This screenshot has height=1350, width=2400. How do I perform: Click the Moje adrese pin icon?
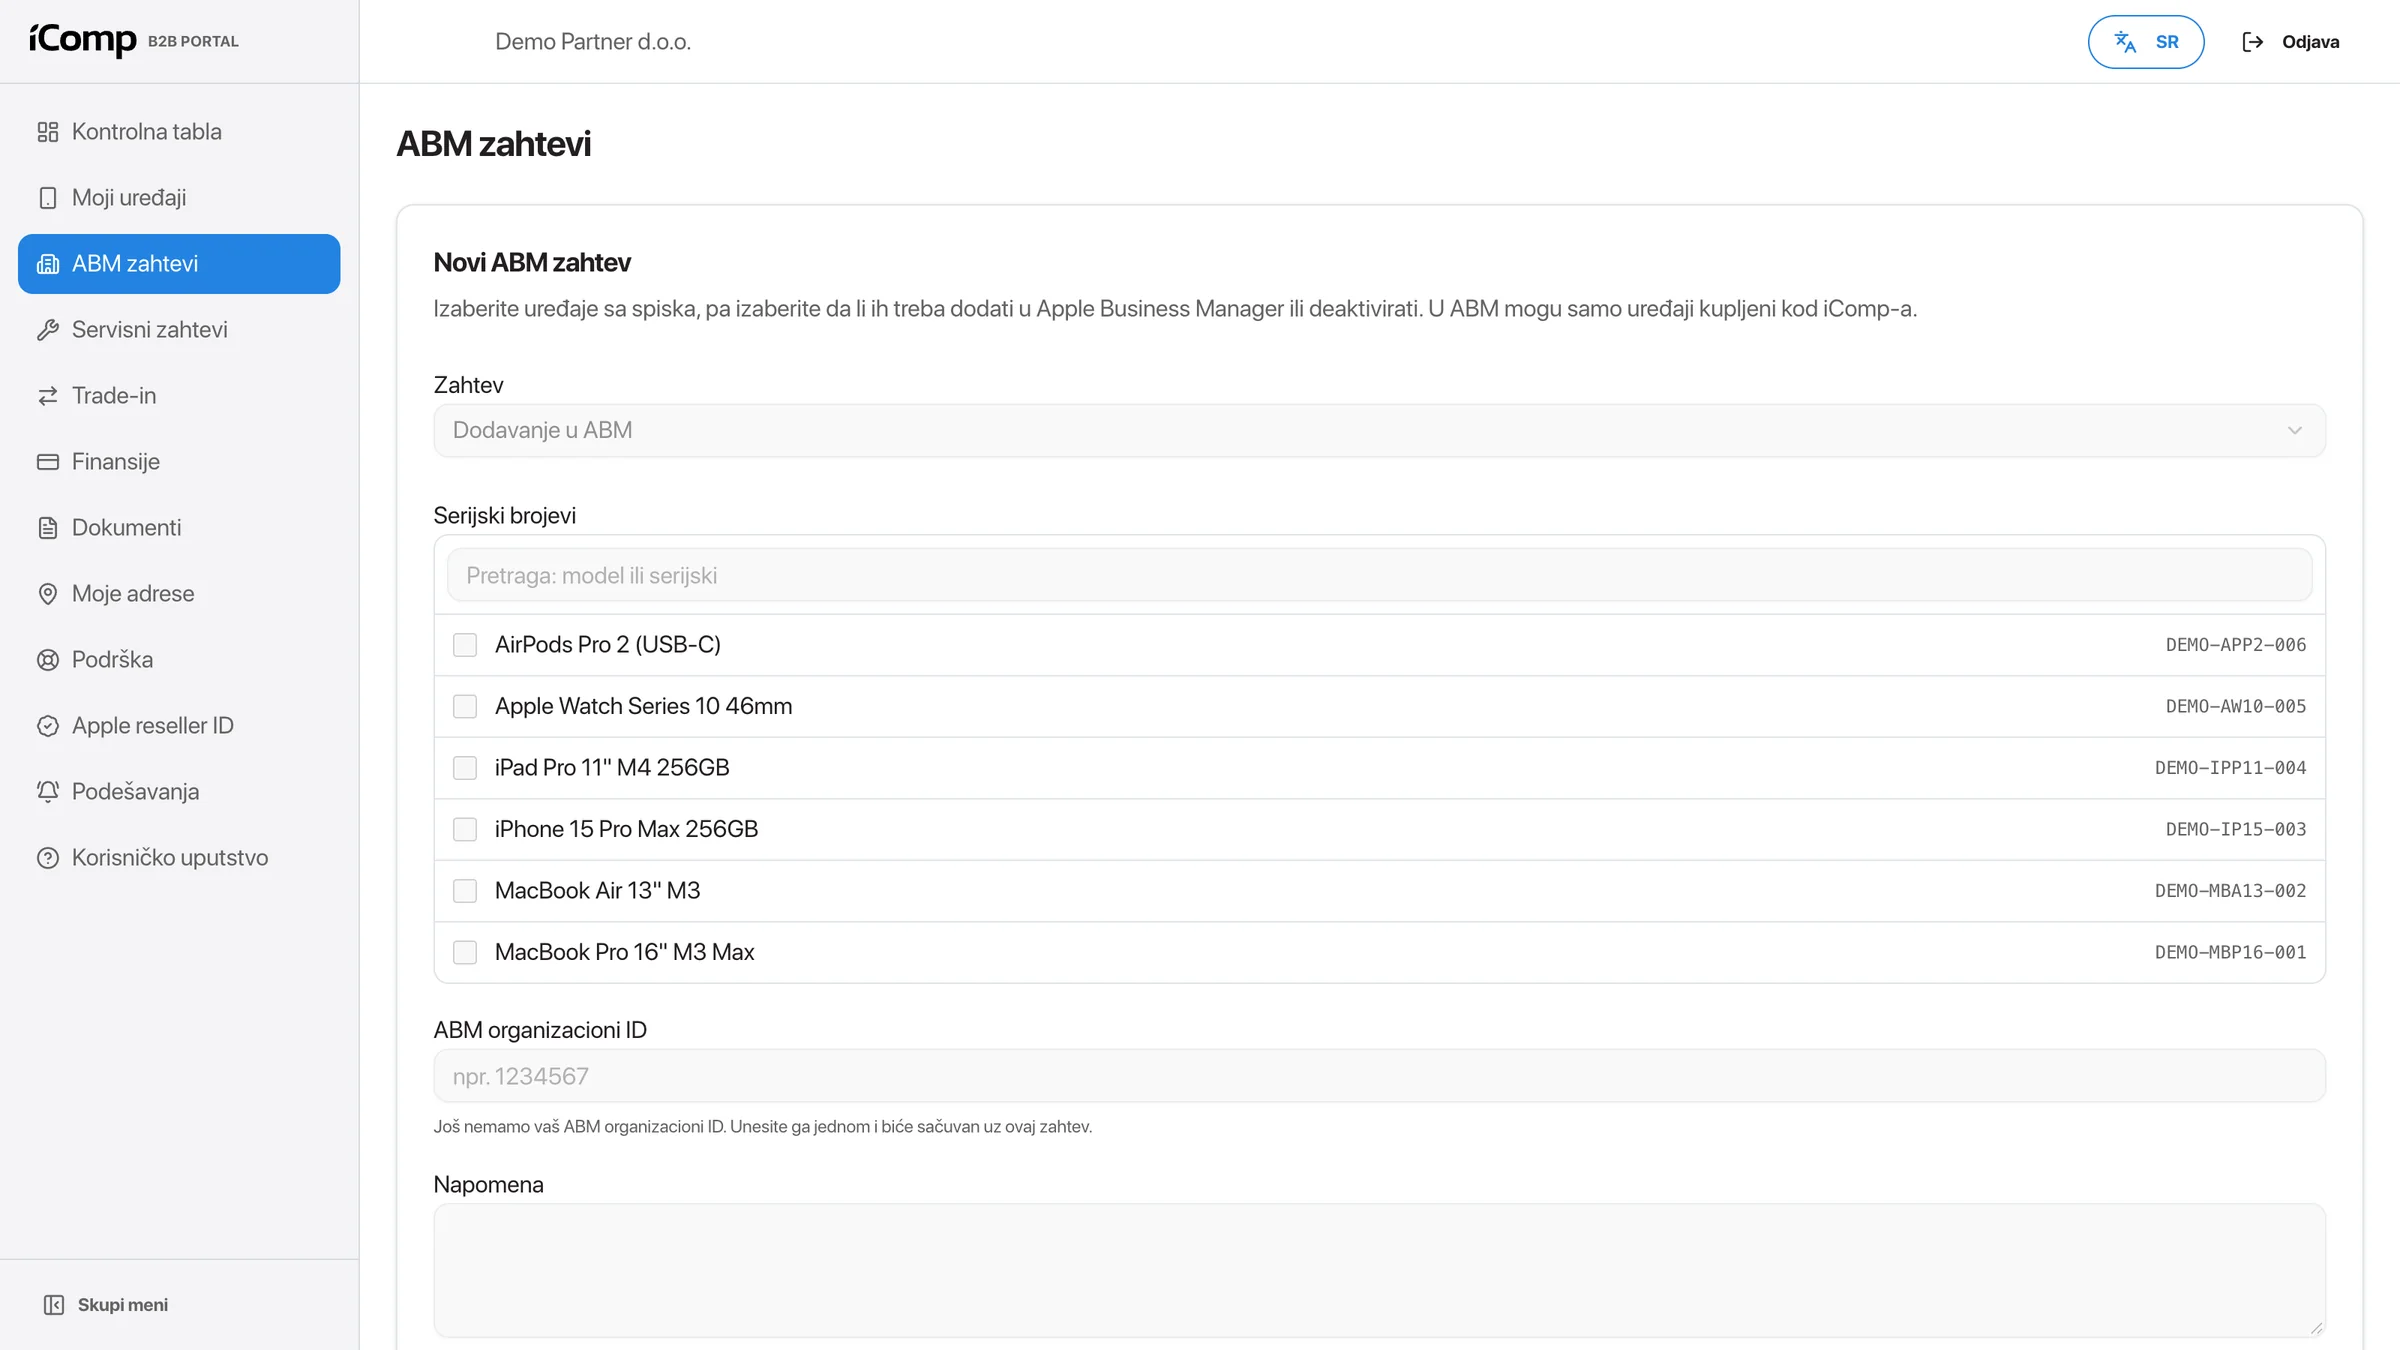(48, 594)
